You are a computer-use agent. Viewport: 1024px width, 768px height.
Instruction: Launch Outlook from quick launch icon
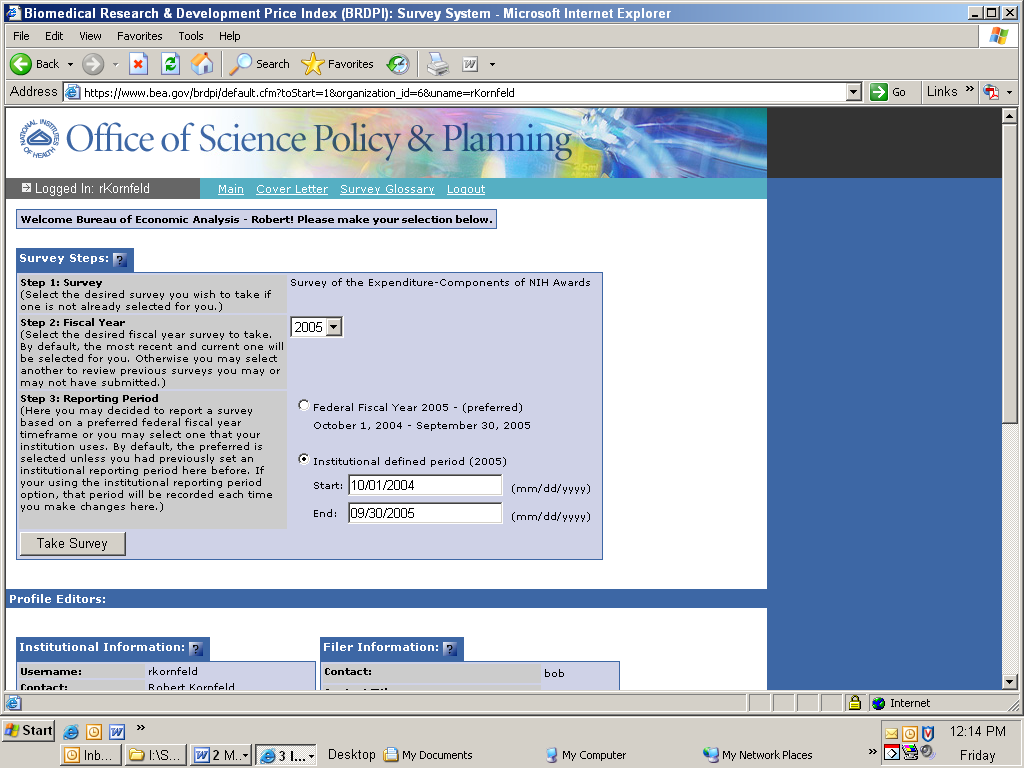(x=94, y=731)
